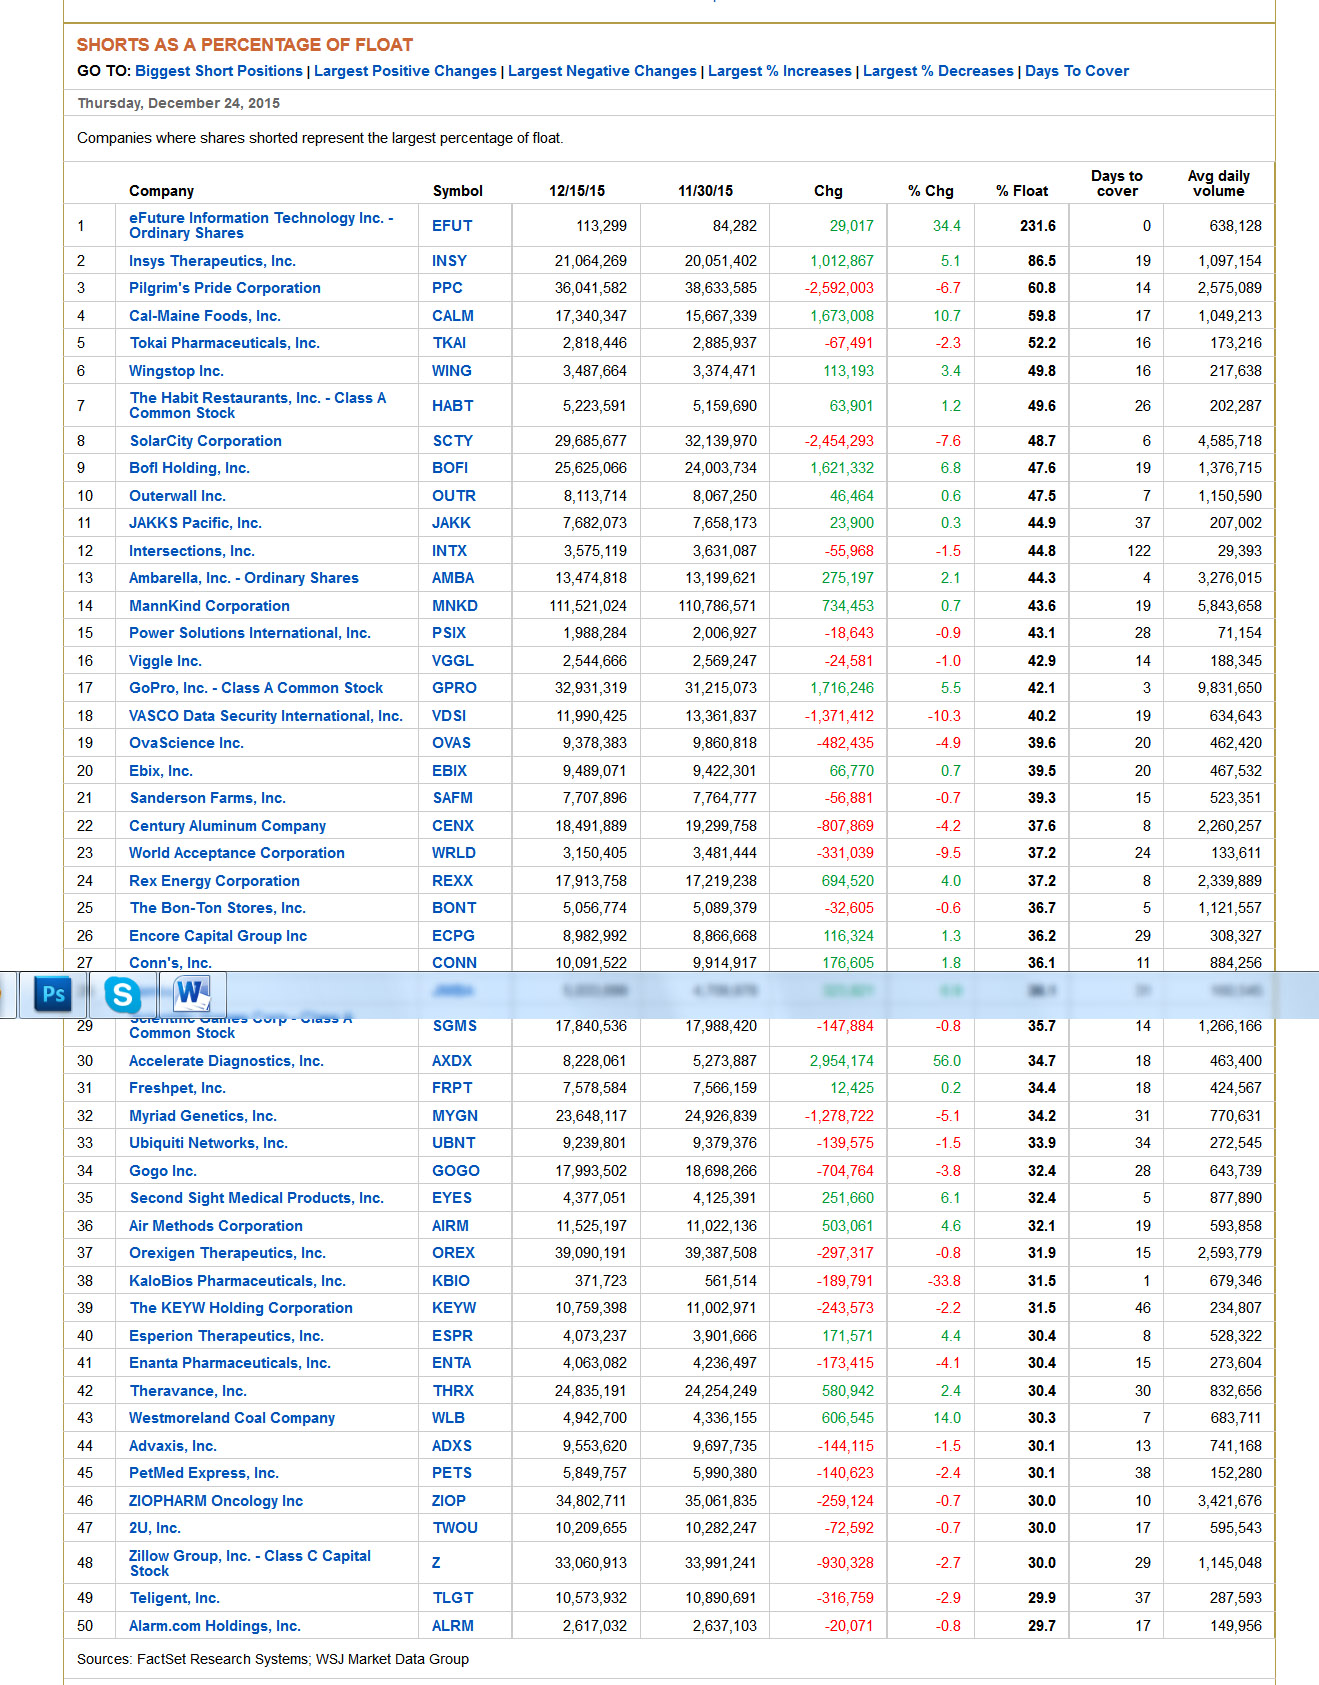Click the Sources: FactSet Research Systems footer text
The width and height of the screenshot is (1319, 1685).
273,1659
